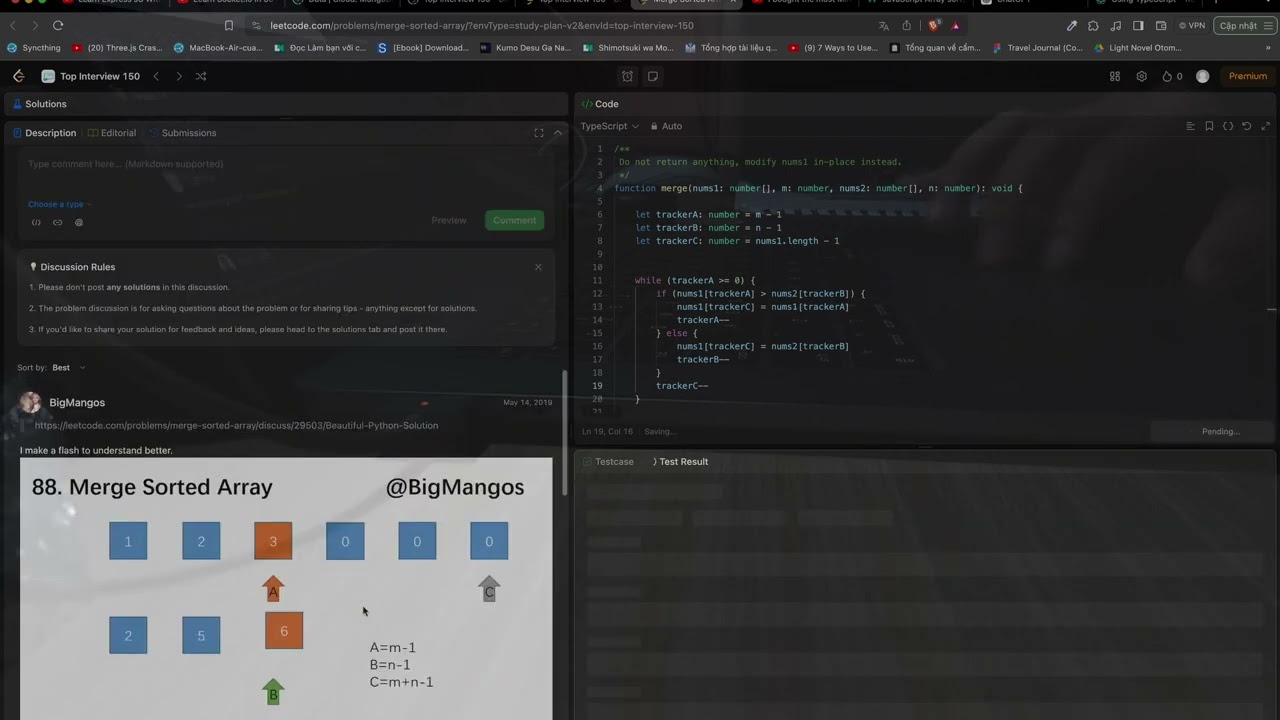Collapse the description panel chevron
1280x720 pixels.
click(x=558, y=133)
